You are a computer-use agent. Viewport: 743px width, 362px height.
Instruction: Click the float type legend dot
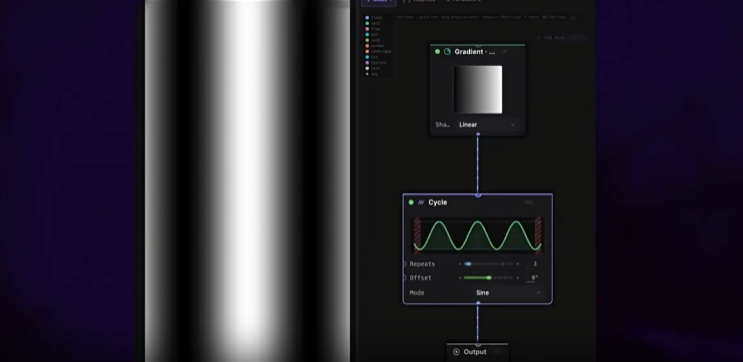[367, 18]
